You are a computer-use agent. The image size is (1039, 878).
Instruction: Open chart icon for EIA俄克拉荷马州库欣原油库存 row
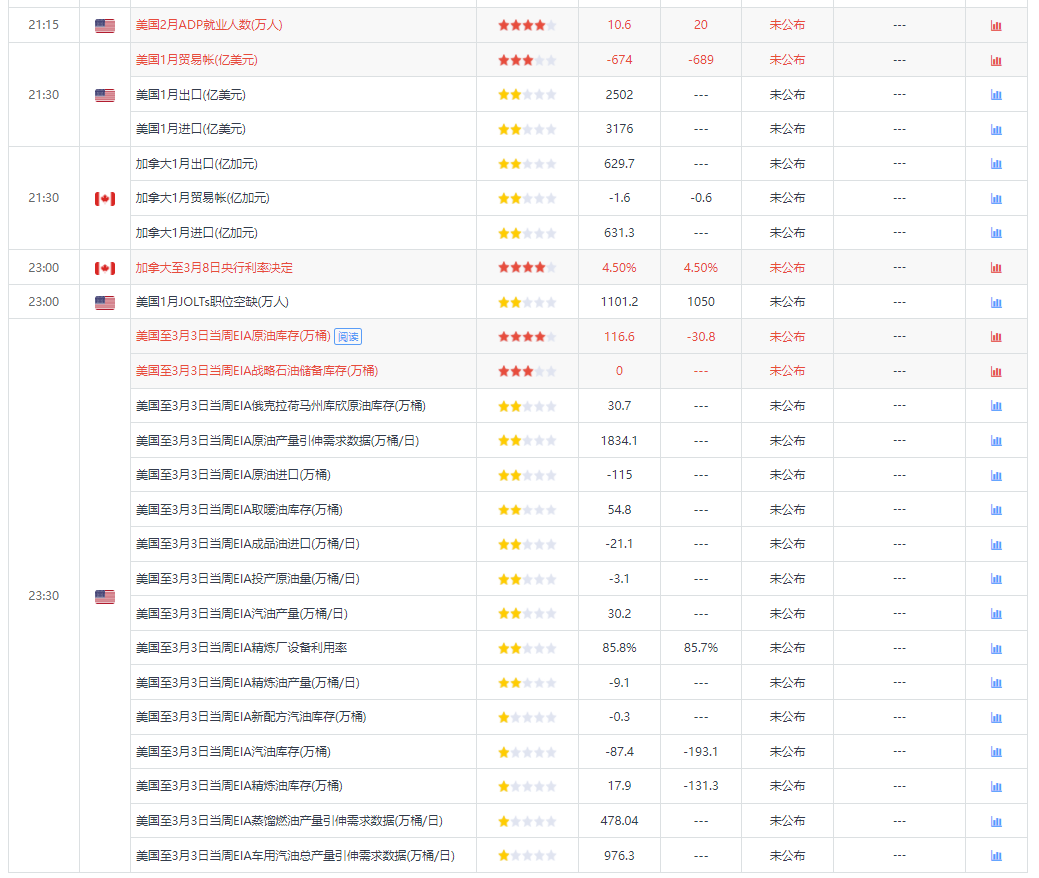click(x=996, y=406)
